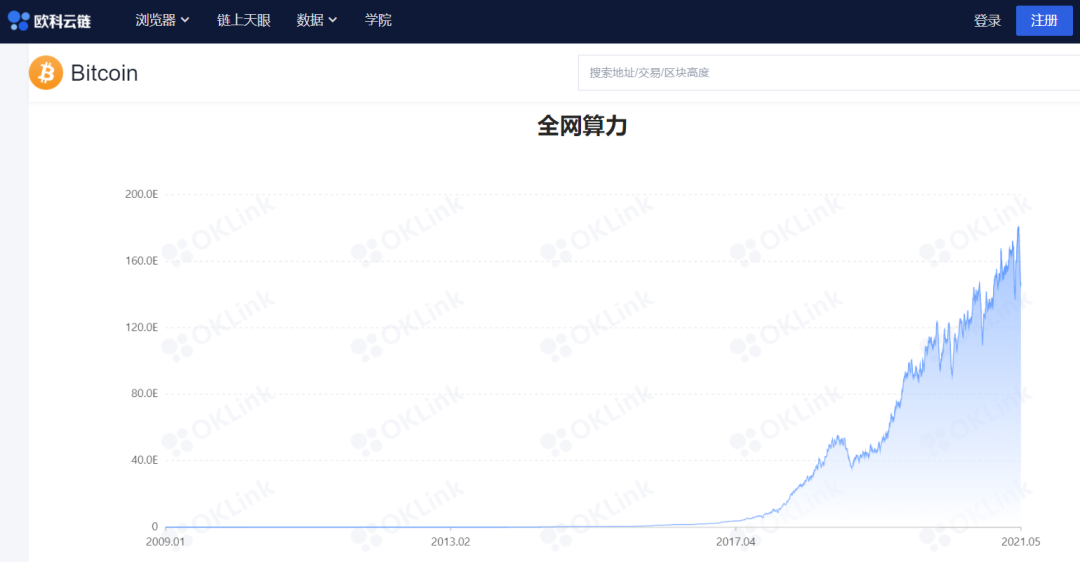Click the 2013.02 x-axis label
This screenshot has height=562, width=1080.
[x=450, y=542]
